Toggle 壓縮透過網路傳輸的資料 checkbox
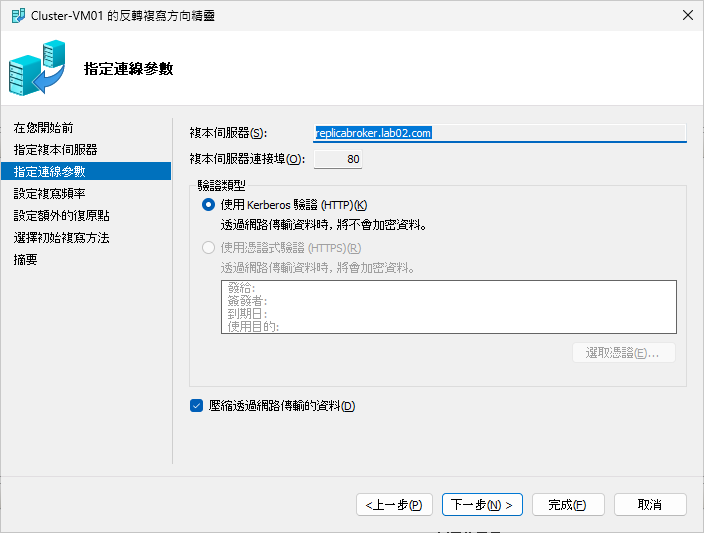The width and height of the screenshot is (704, 533). (x=196, y=406)
